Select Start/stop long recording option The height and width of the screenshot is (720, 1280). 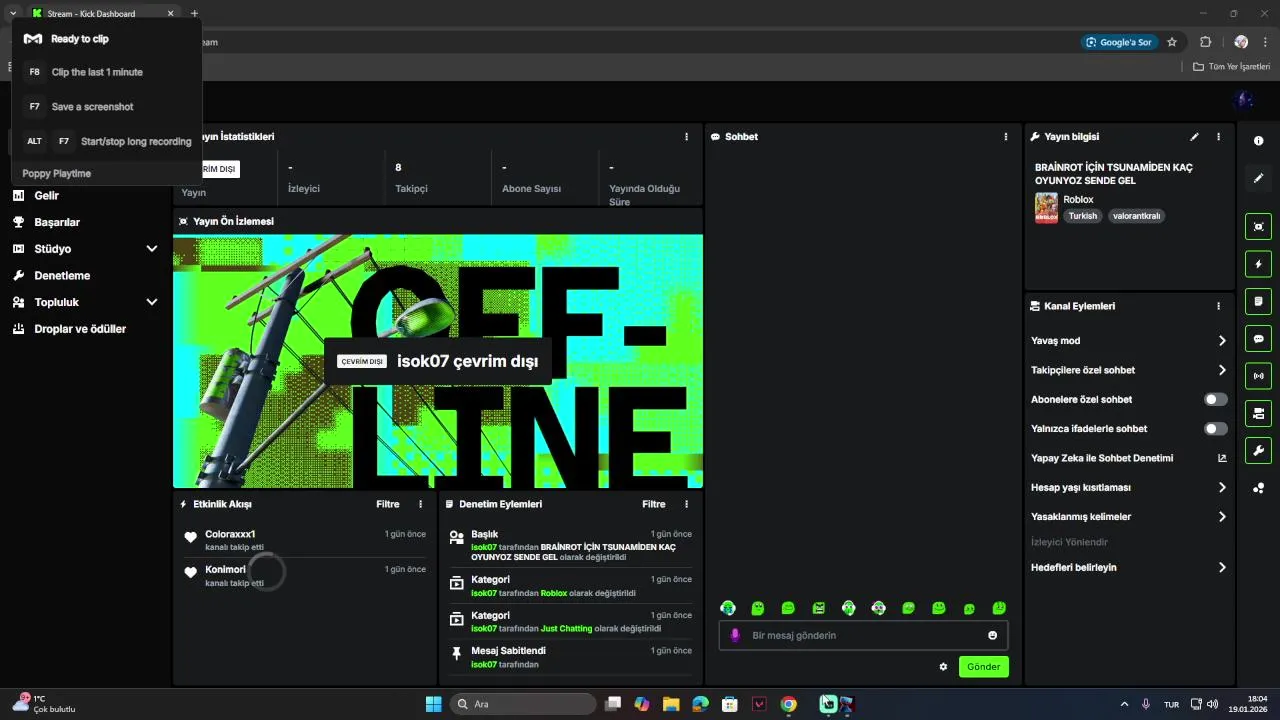pos(136,141)
